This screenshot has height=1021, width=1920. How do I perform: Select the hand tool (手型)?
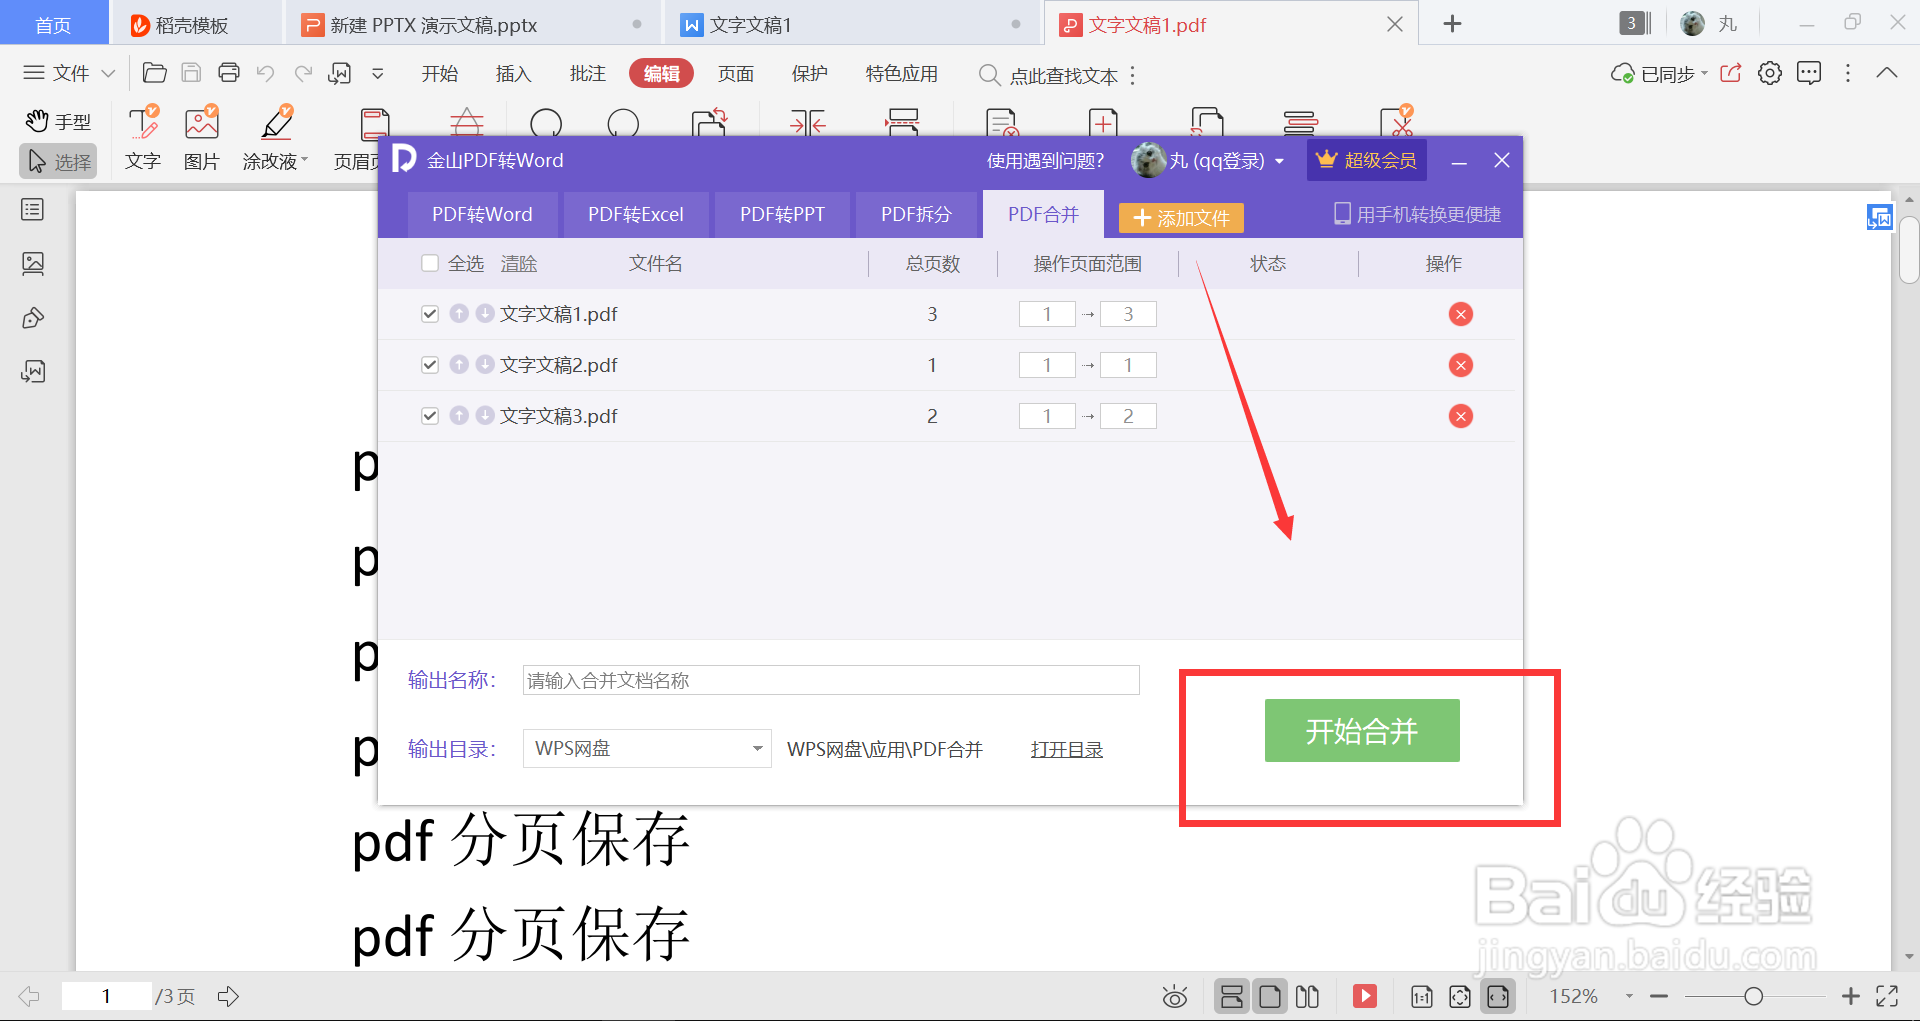pyautogui.click(x=57, y=121)
